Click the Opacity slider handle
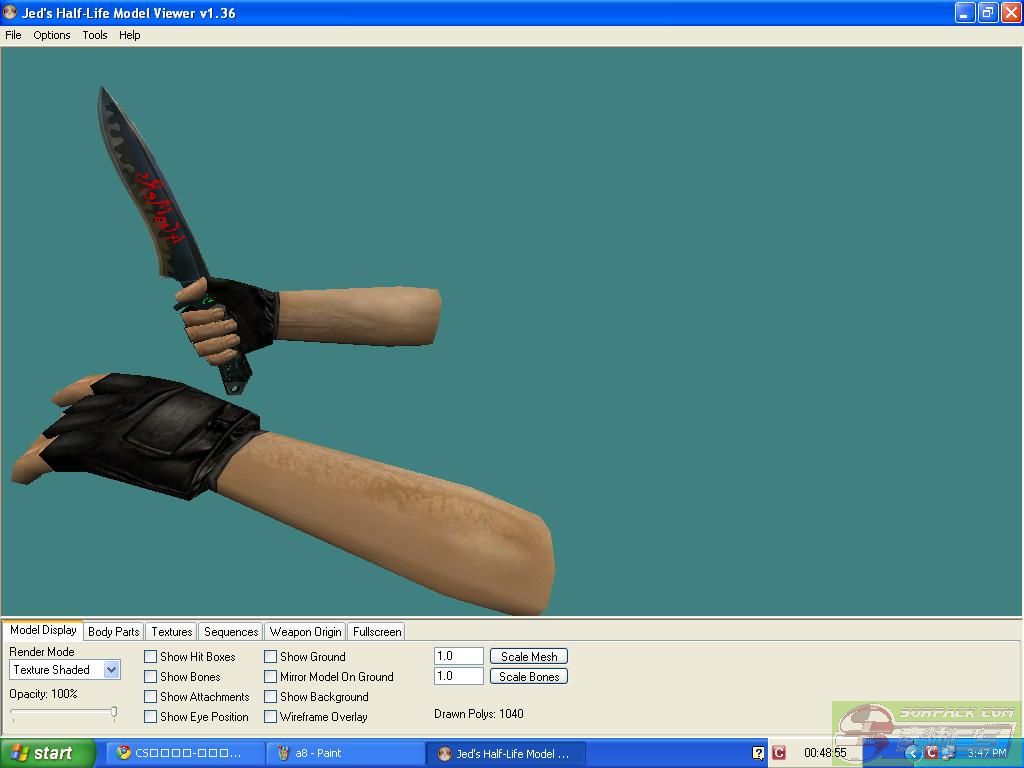Viewport: 1024px width, 768px height. [114, 713]
